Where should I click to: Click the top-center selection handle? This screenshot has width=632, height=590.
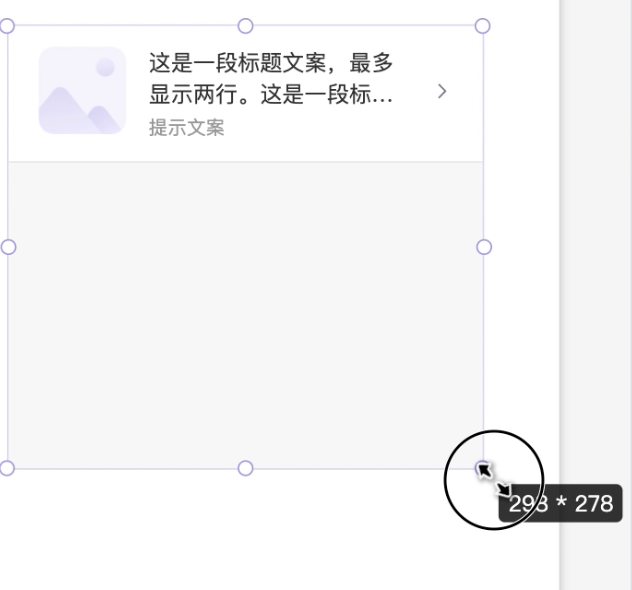click(245, 26)
